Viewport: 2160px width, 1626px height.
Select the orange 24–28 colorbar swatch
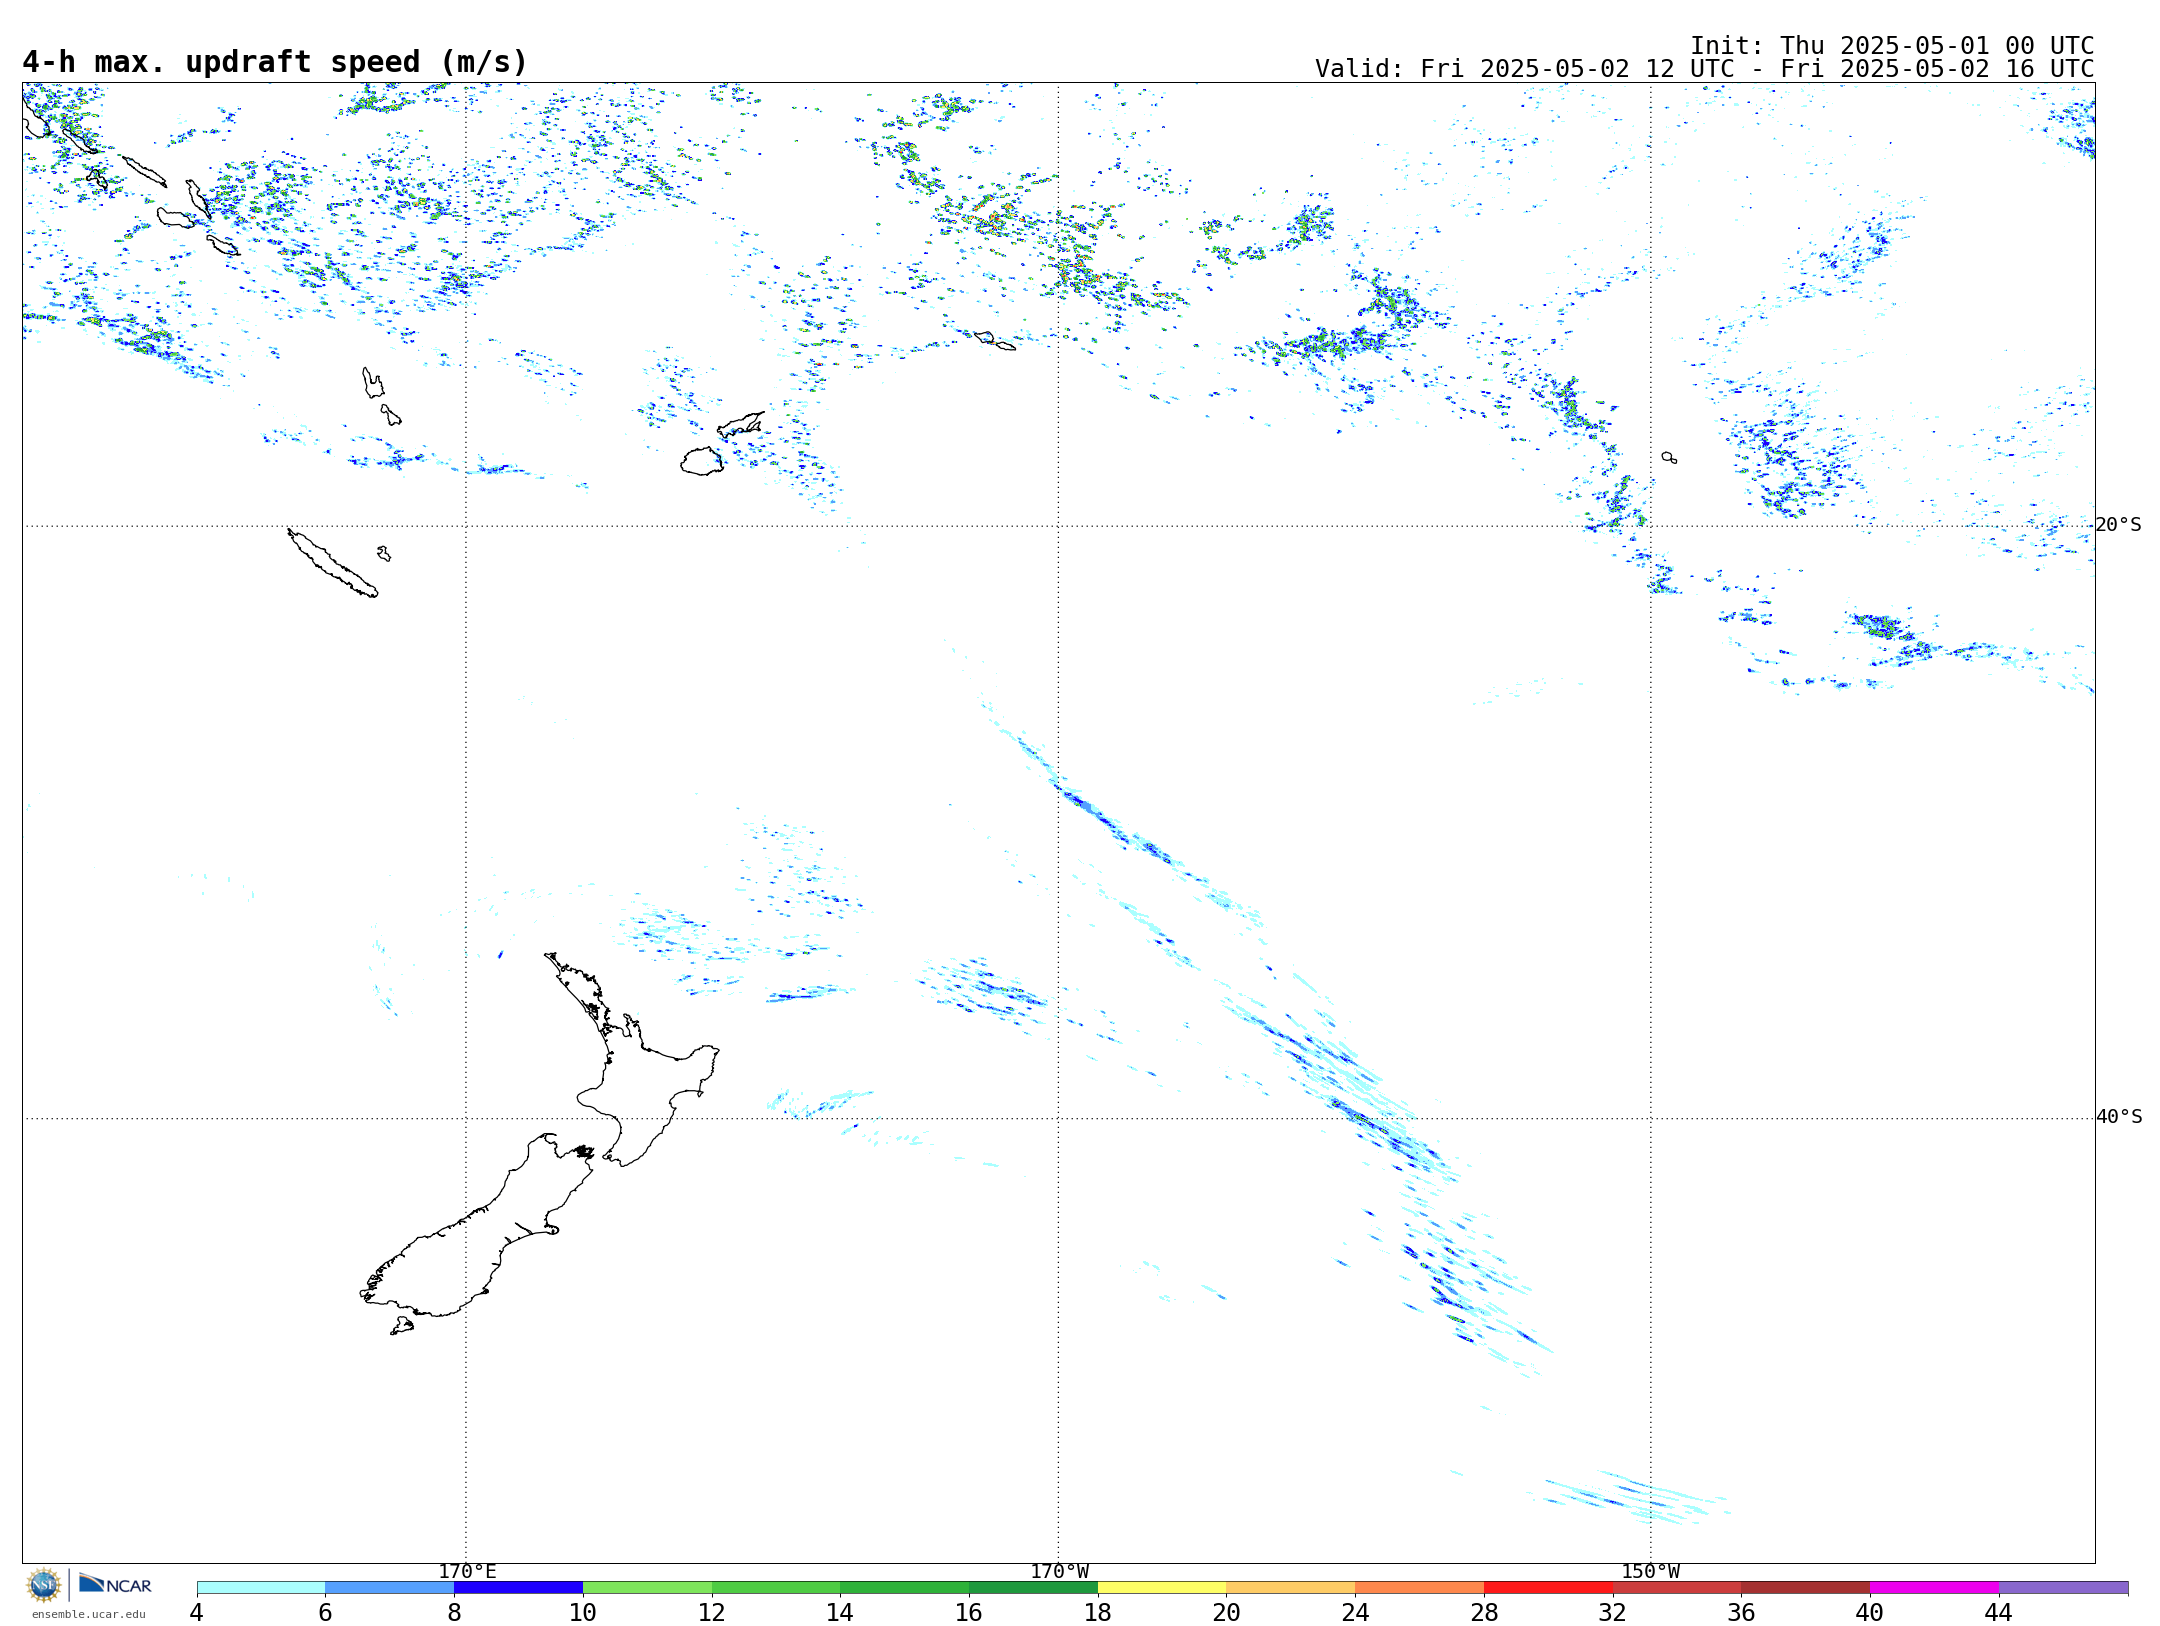[1420, 1588]
